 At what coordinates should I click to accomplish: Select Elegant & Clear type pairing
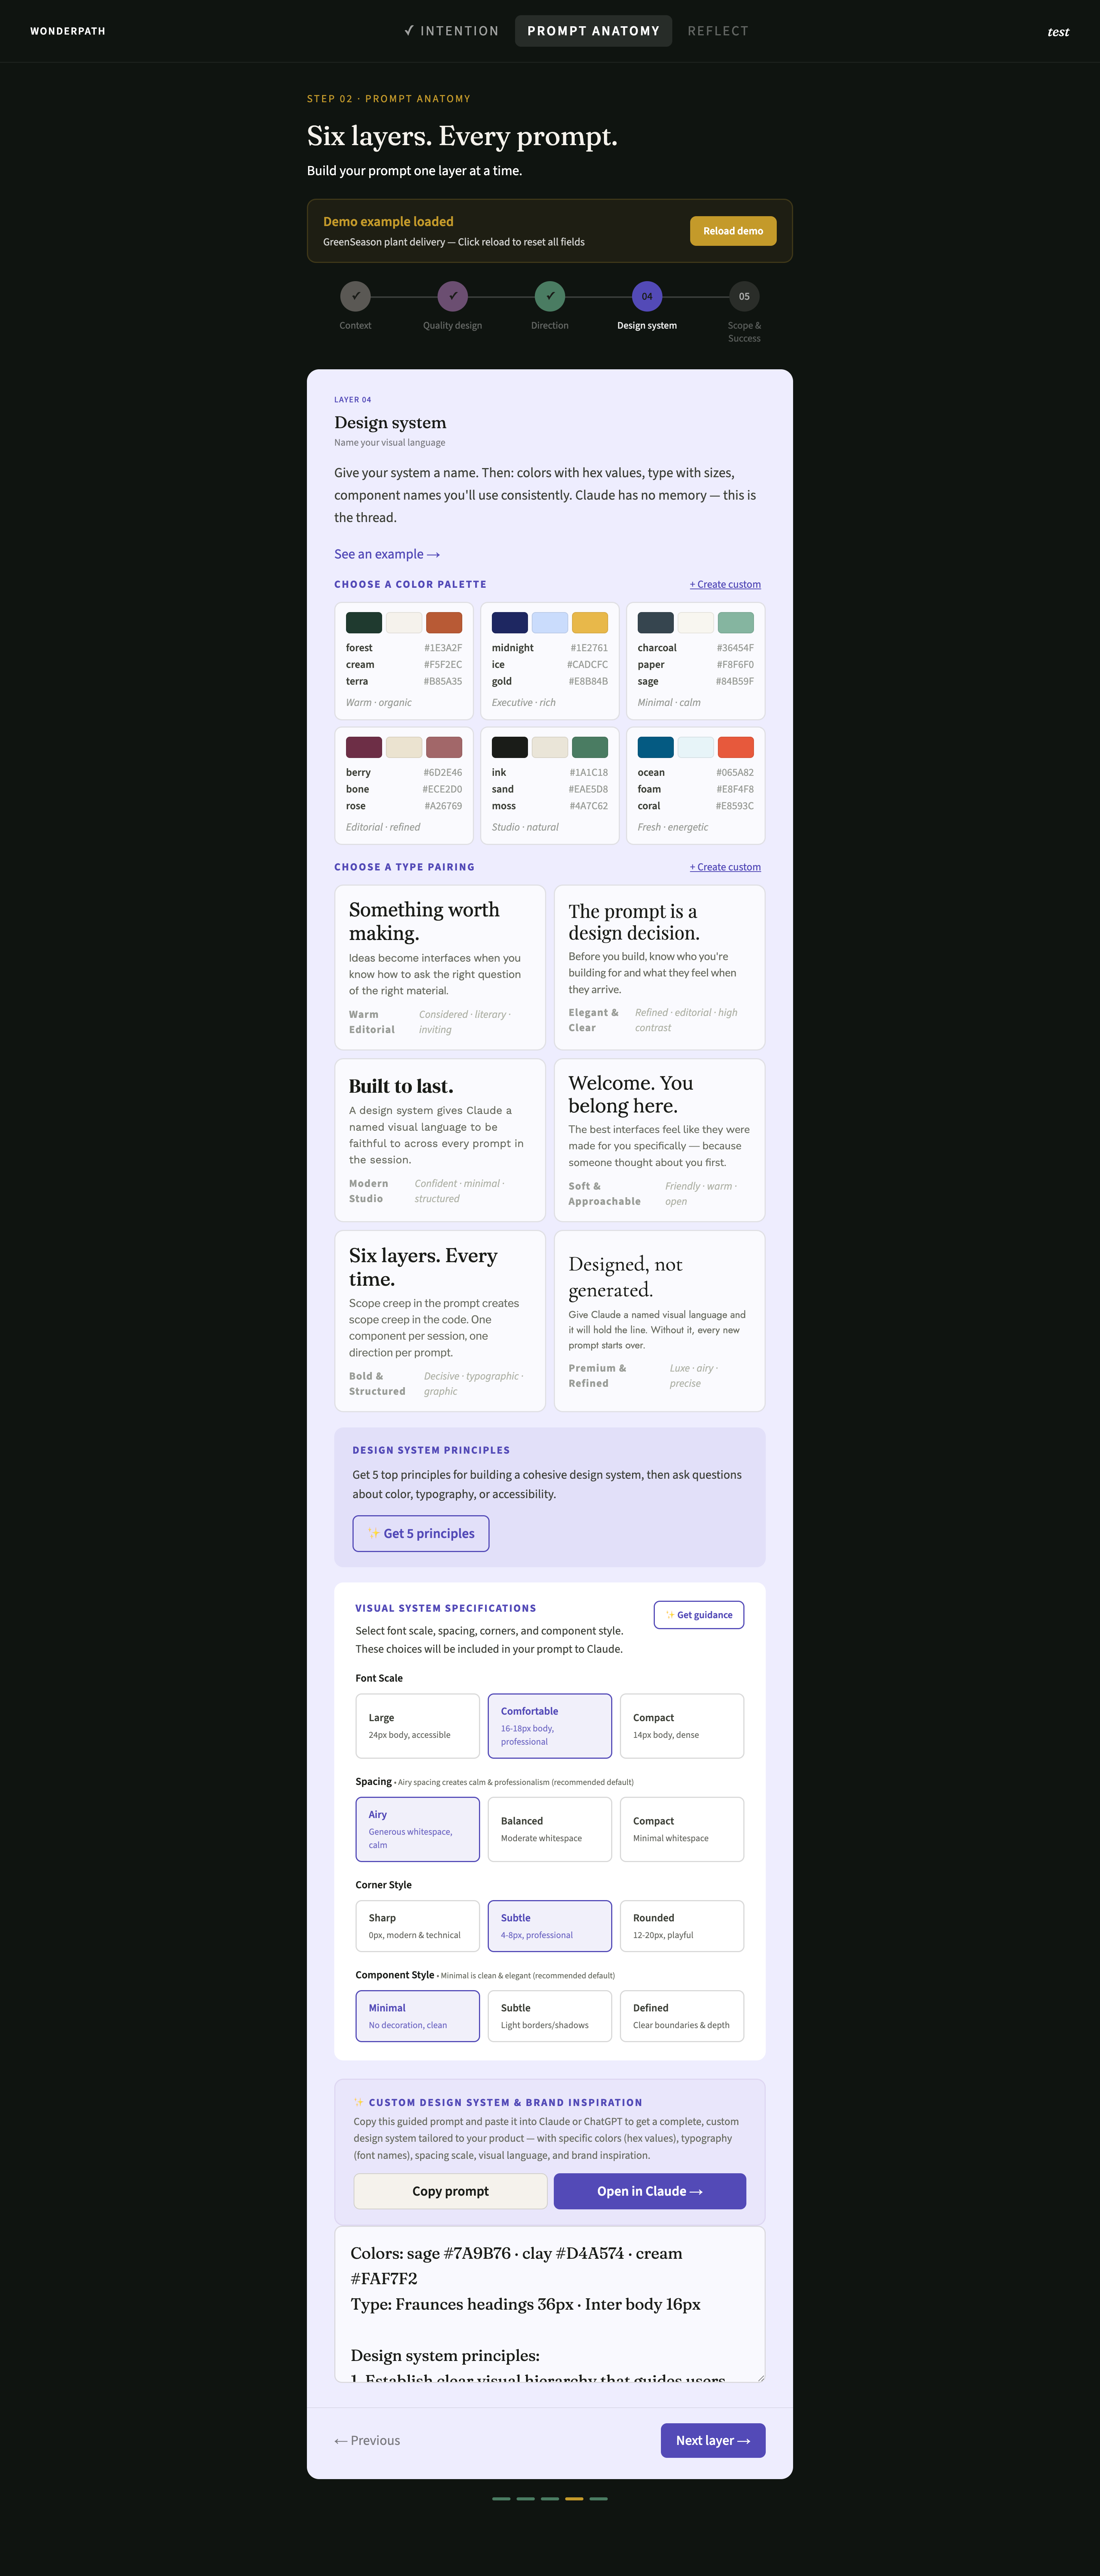click(660, 967)
